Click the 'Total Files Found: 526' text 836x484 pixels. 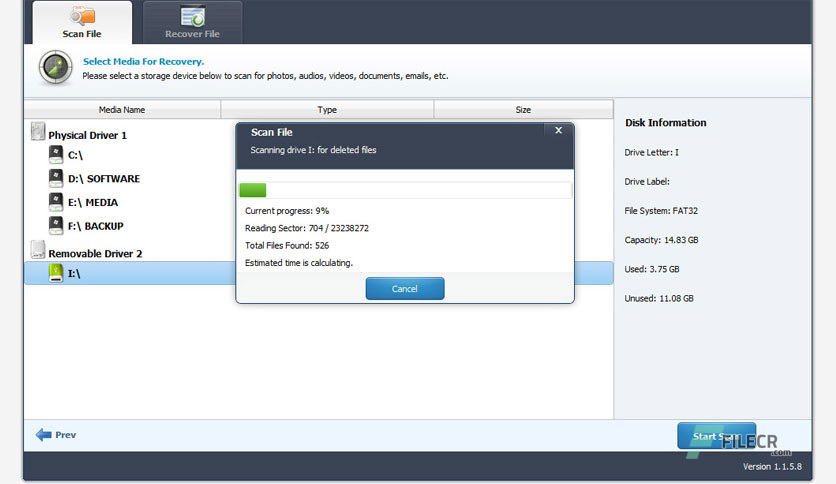click(287, 246)
